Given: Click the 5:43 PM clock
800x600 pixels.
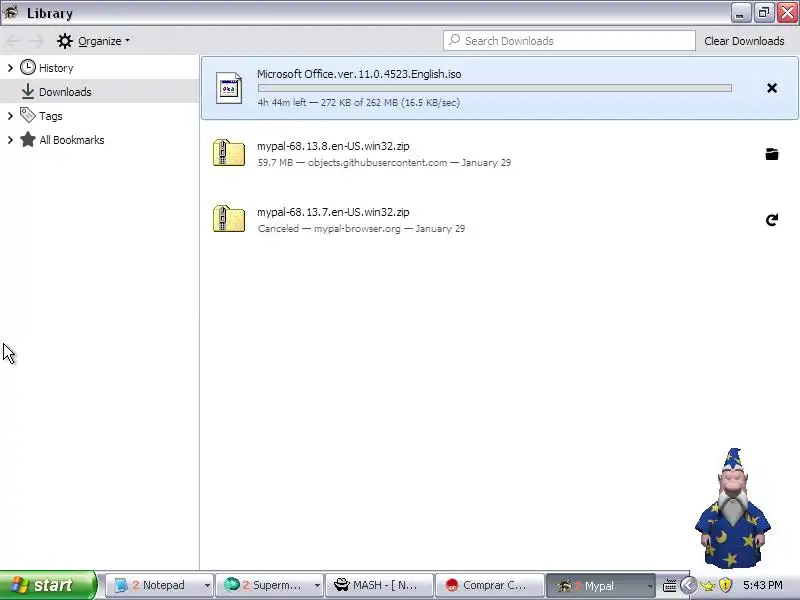Looking at the screenshot, I should 762,585.
